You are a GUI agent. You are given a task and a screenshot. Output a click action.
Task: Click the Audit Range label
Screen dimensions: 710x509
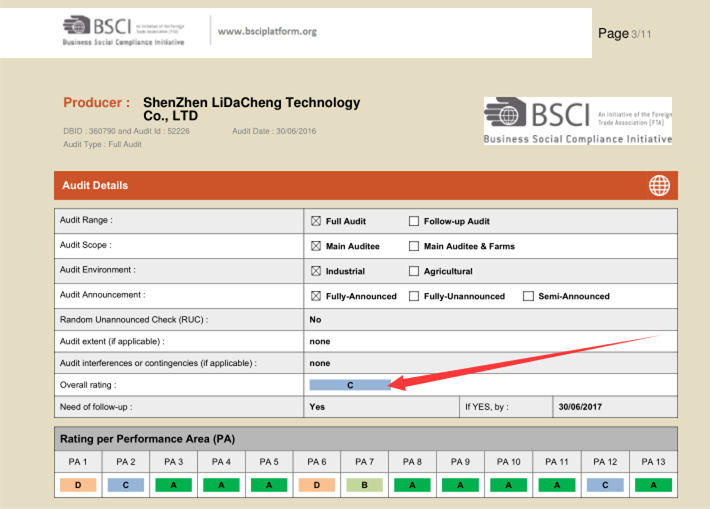click(86, 220)
